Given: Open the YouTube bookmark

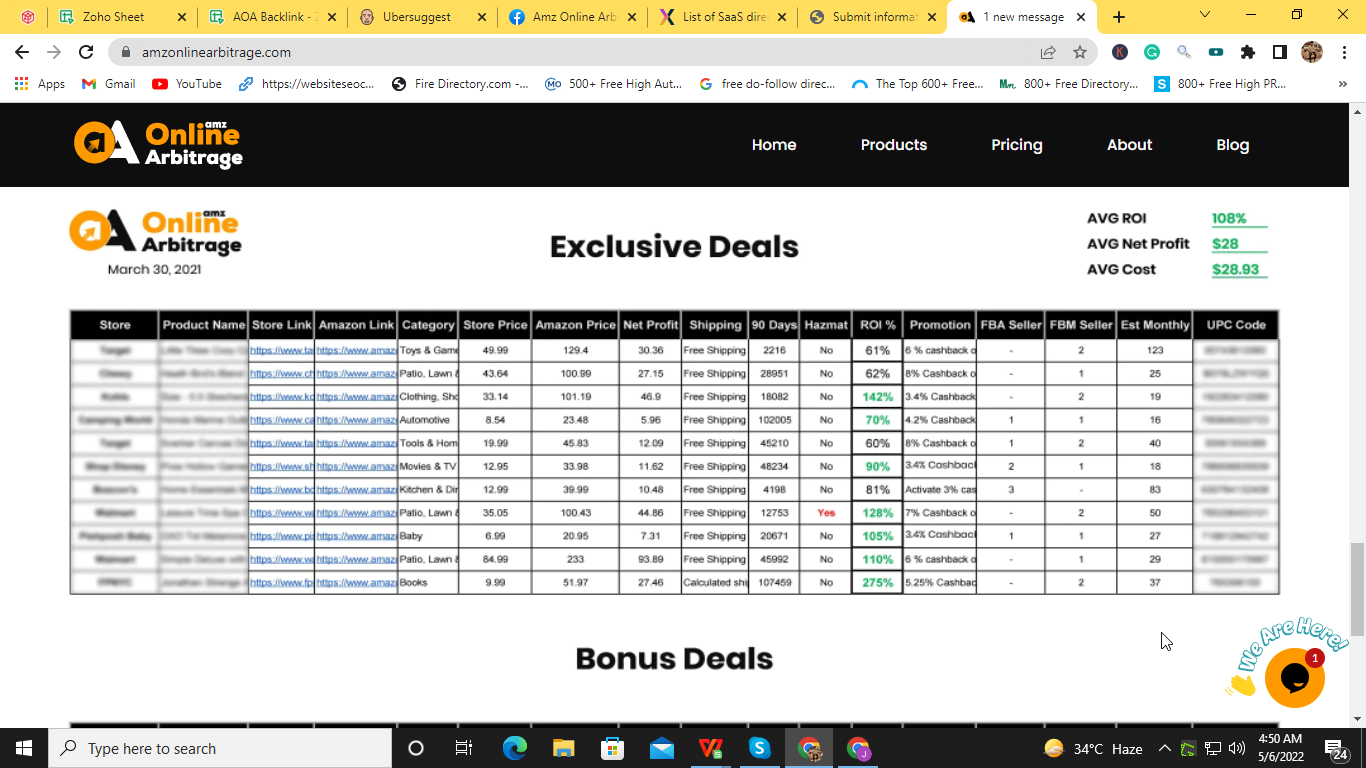Looking at the screenshot, I should [187, 84].
